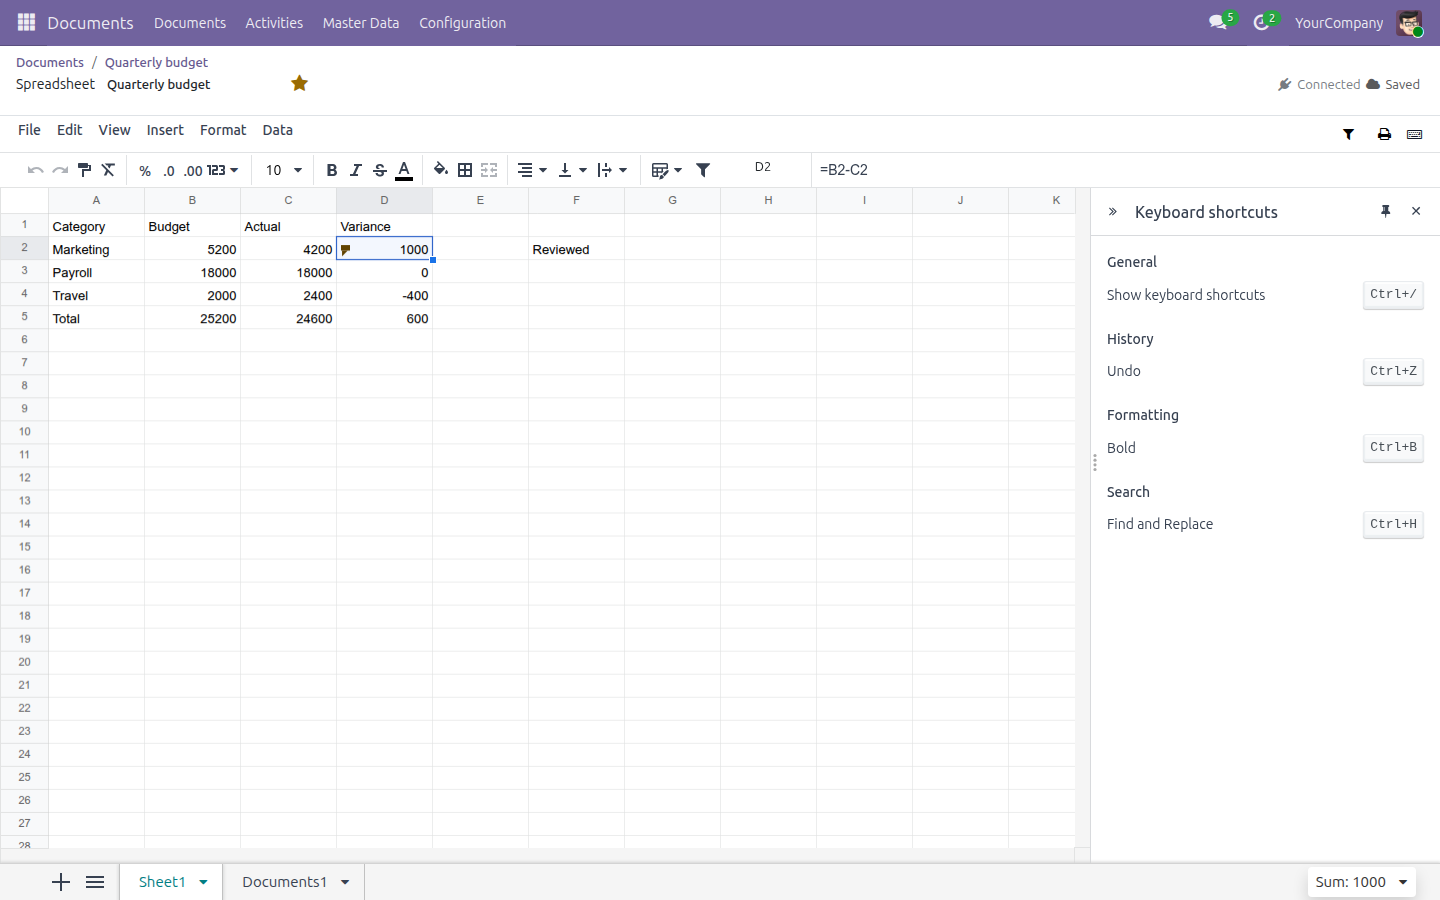
Task: Open the more number formats dropdown
Action: 223,170
